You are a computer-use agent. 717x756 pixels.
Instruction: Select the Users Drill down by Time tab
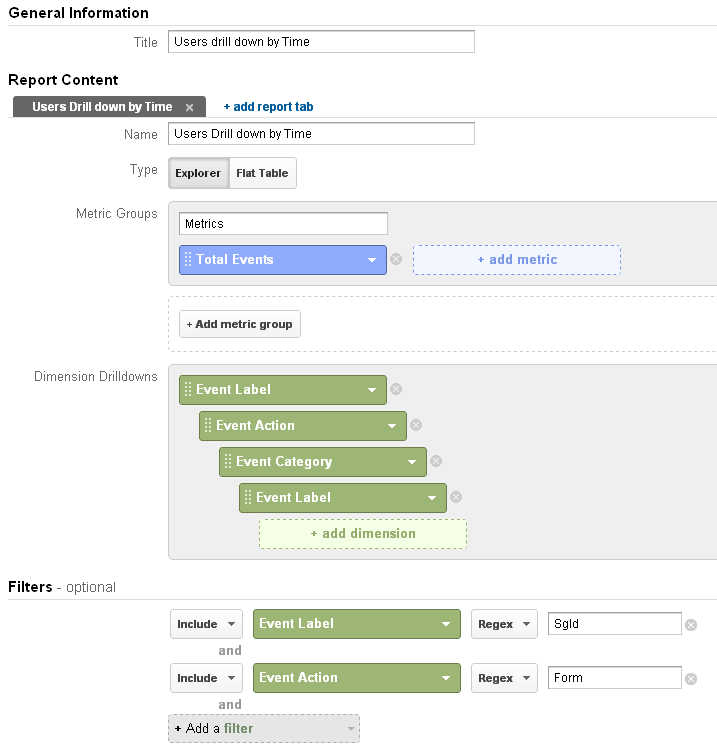point(102,107)
